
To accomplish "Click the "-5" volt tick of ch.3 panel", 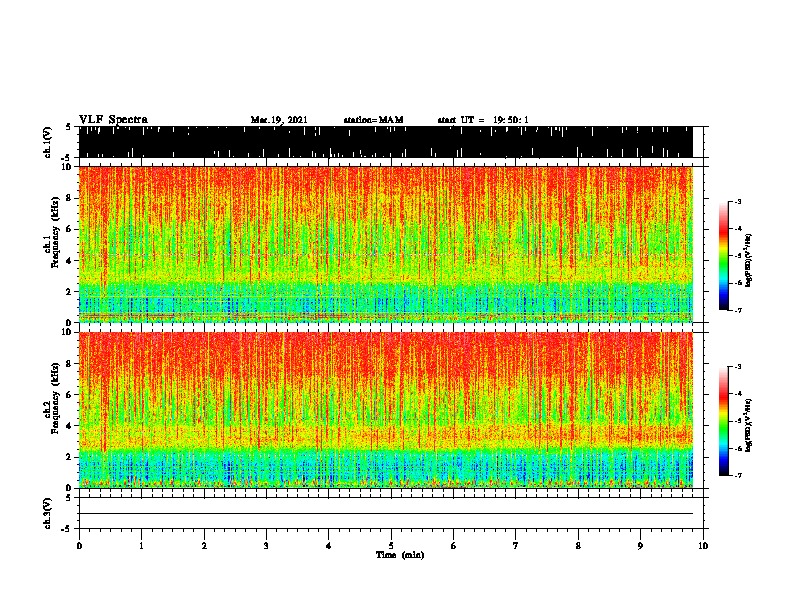I will tap(67, 529).
